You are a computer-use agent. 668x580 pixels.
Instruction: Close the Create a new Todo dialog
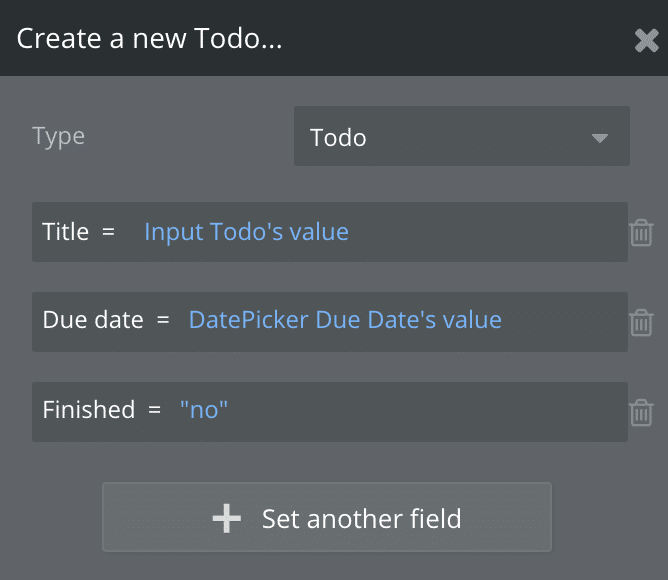(646, 40)
